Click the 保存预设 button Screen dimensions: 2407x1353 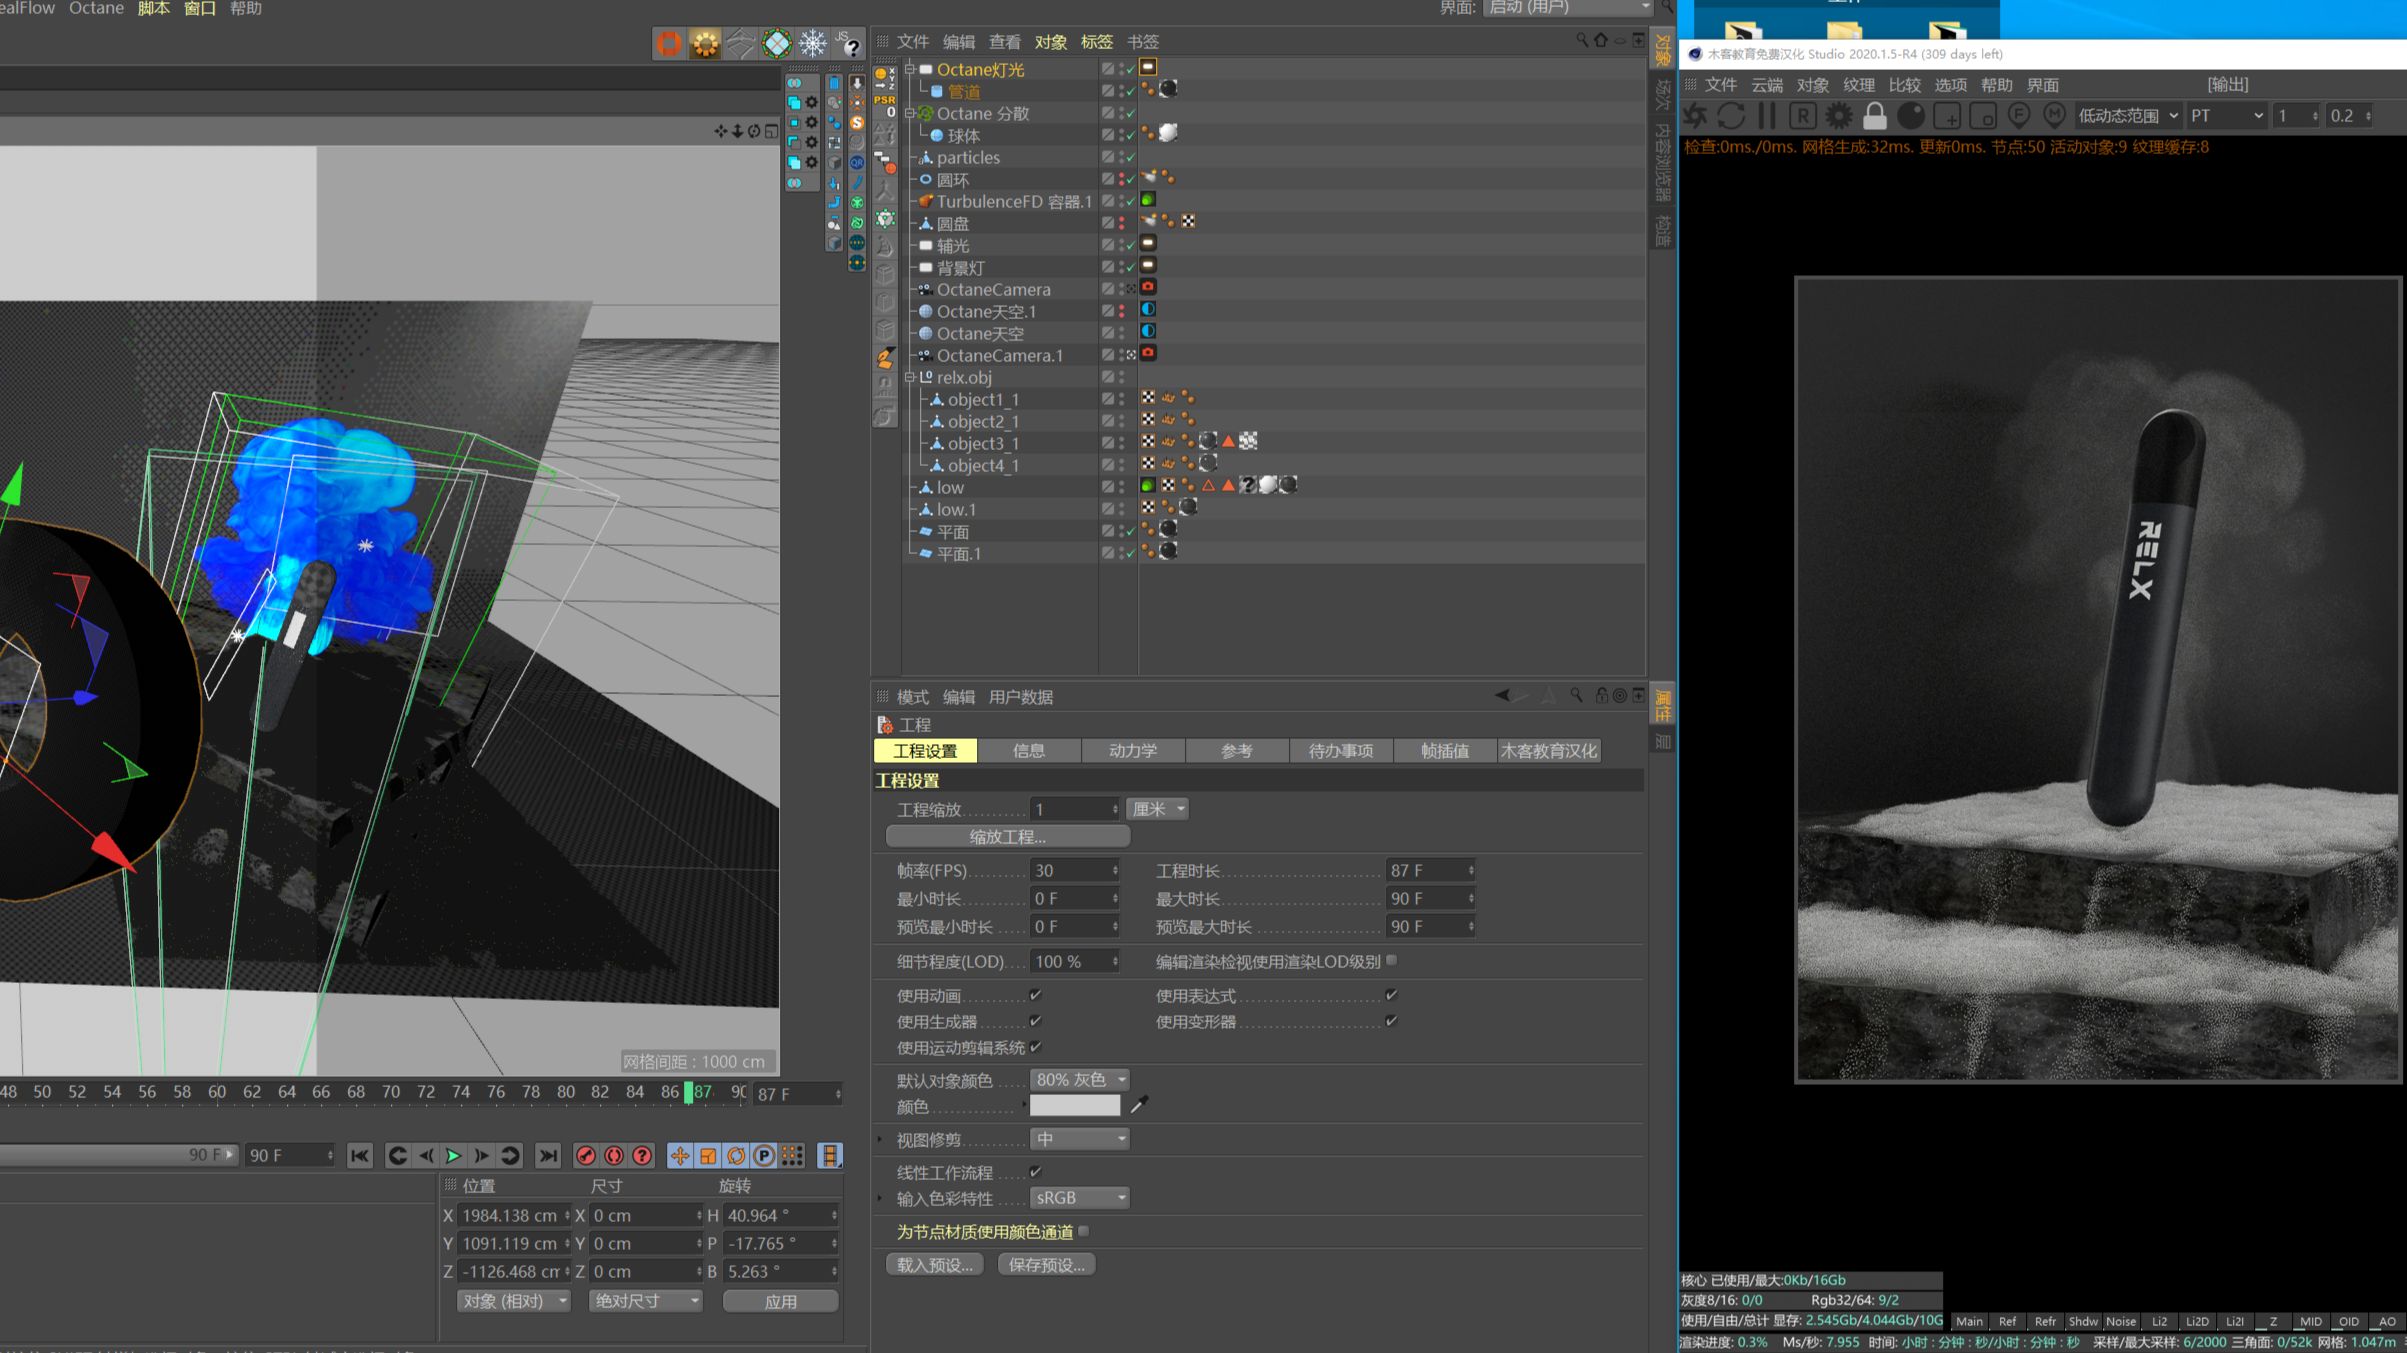click(1046, 1263)
